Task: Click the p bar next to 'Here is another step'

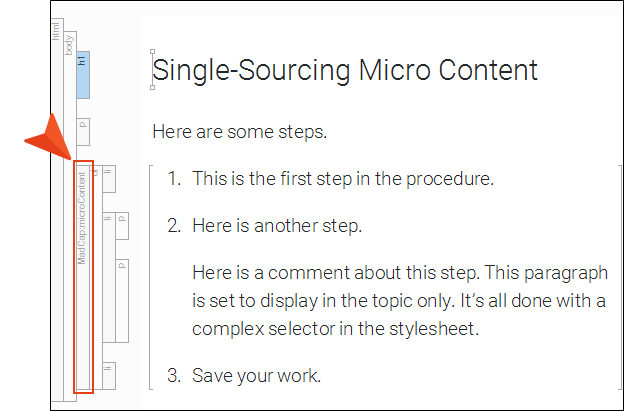Action: pos(122,226)
